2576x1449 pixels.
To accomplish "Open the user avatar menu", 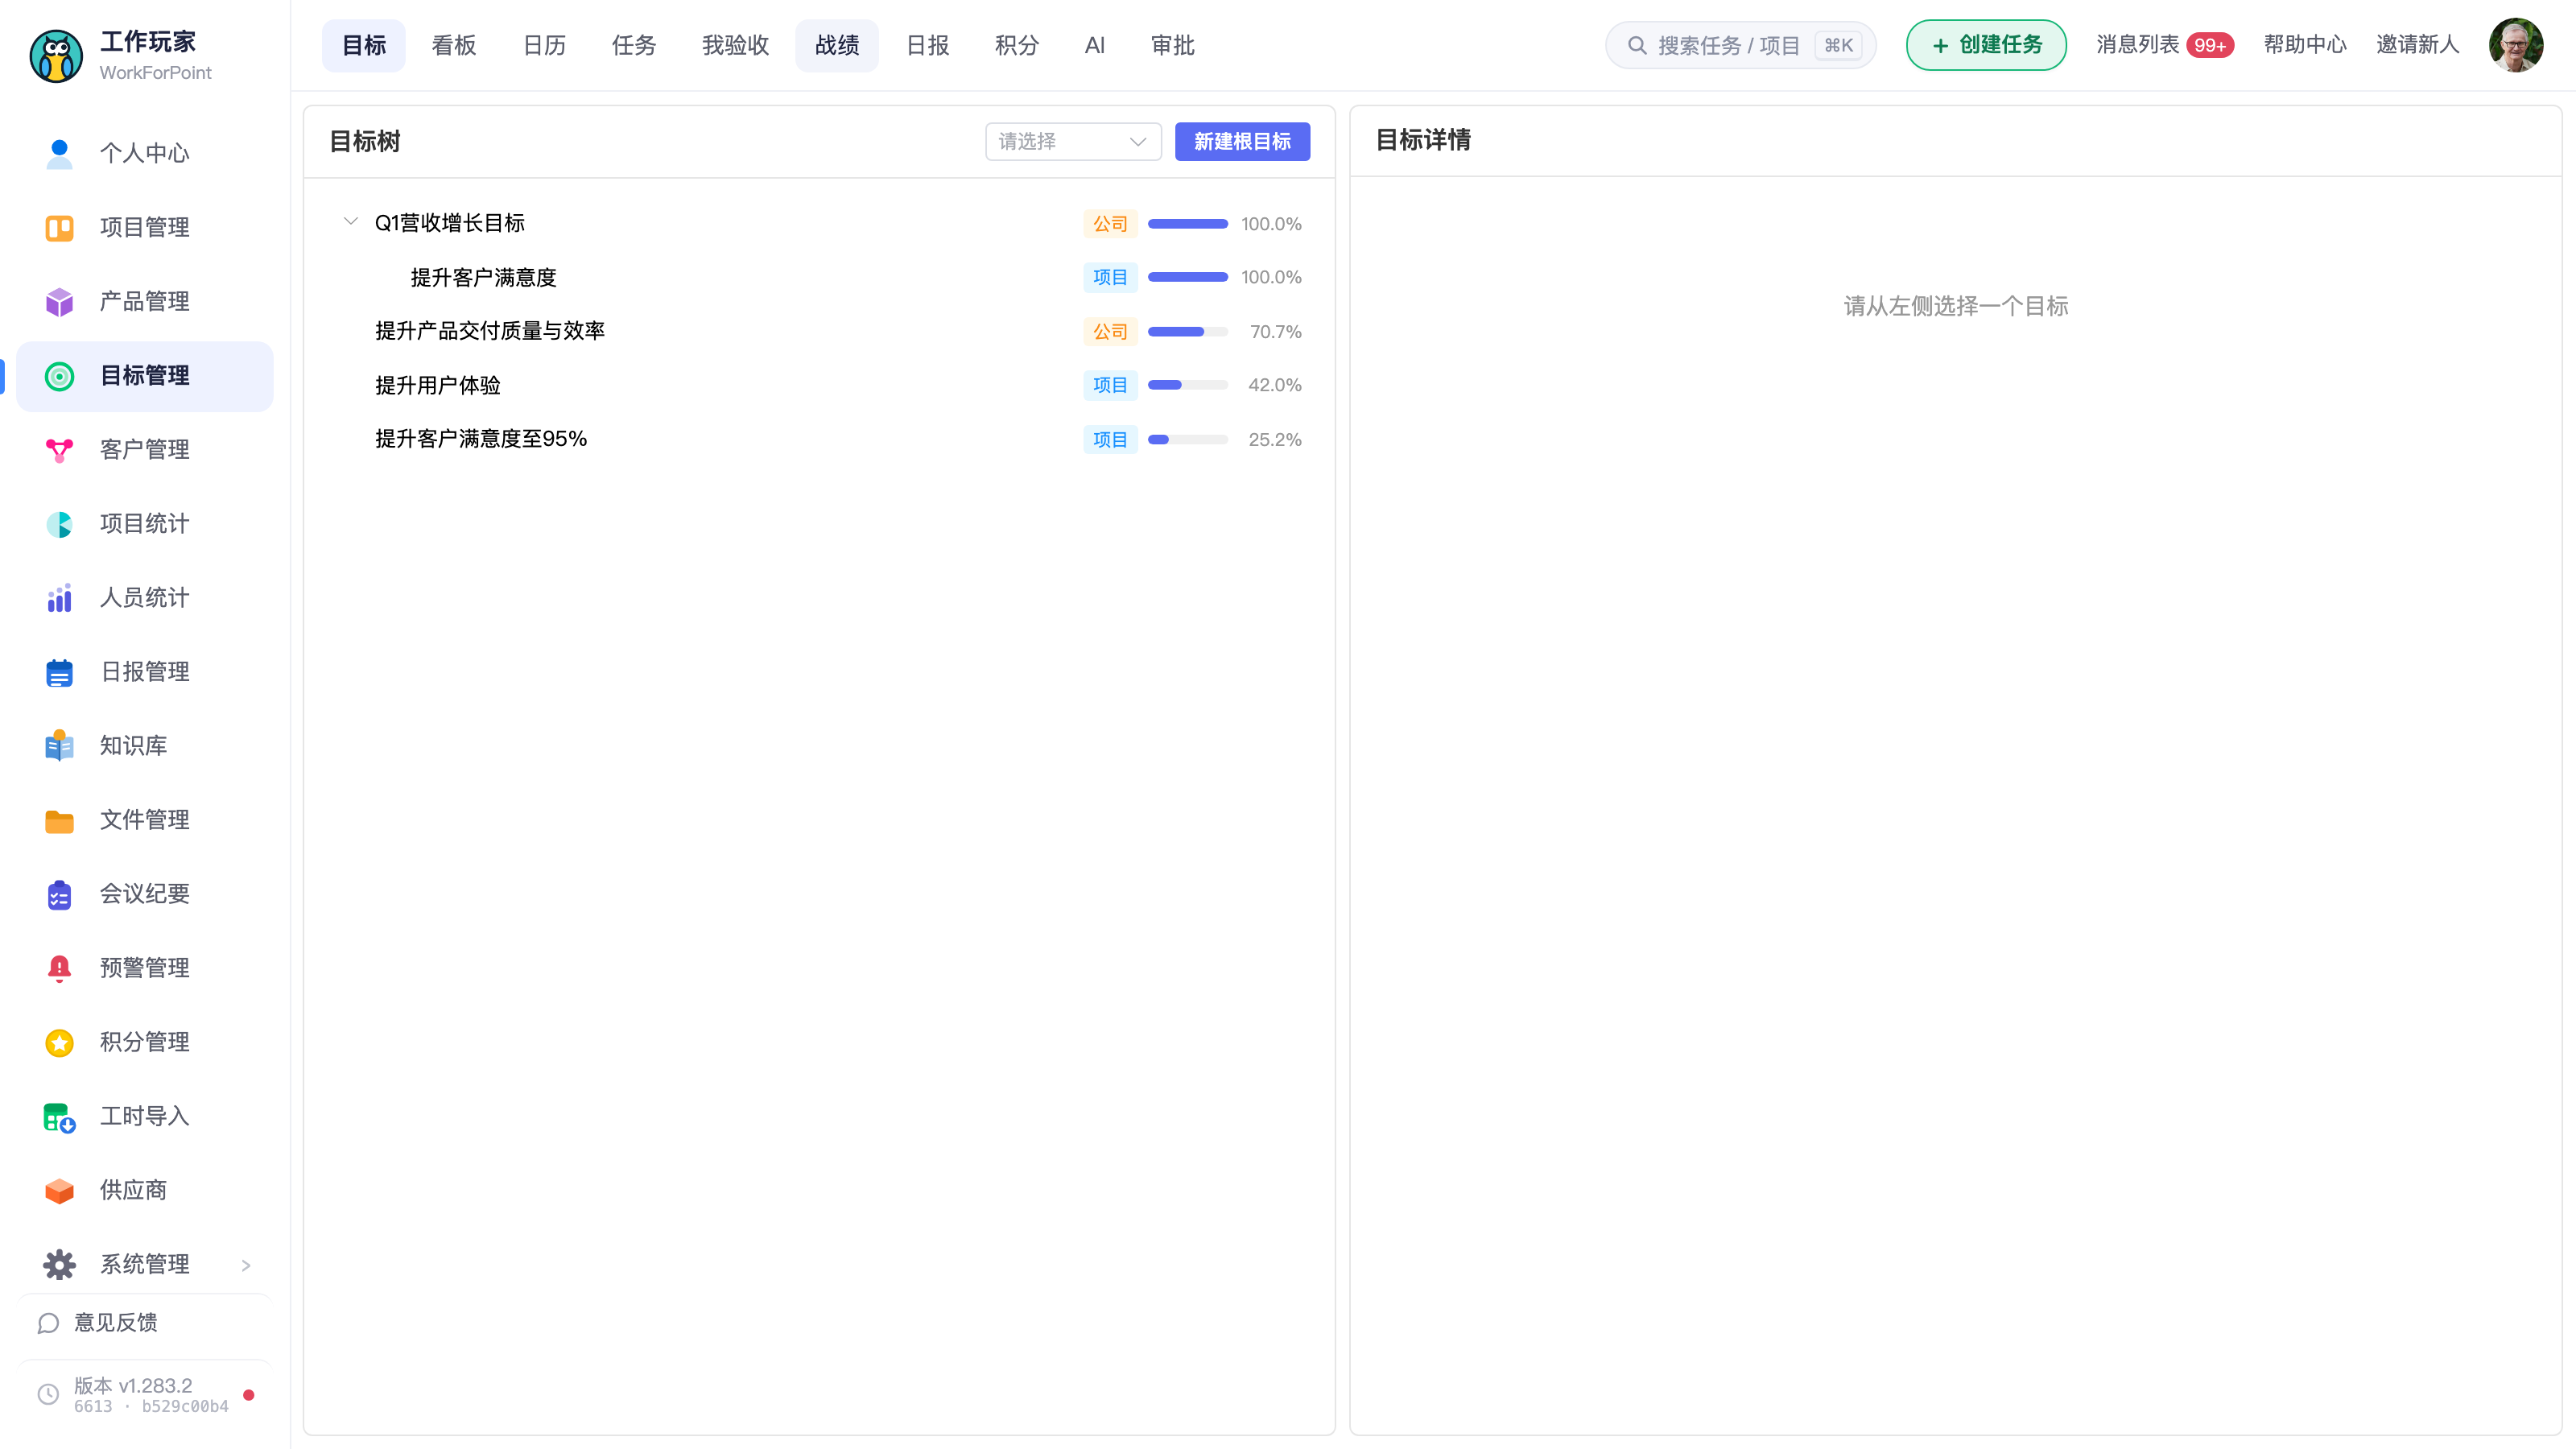I will 2516,45.
